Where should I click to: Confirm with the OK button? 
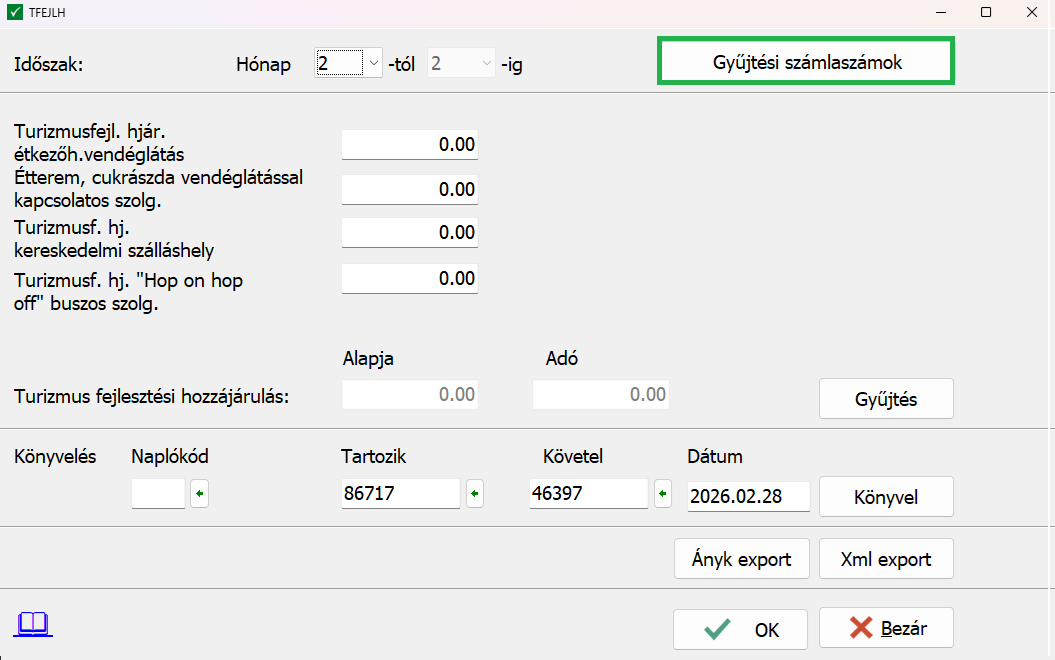tap(740, 629)
